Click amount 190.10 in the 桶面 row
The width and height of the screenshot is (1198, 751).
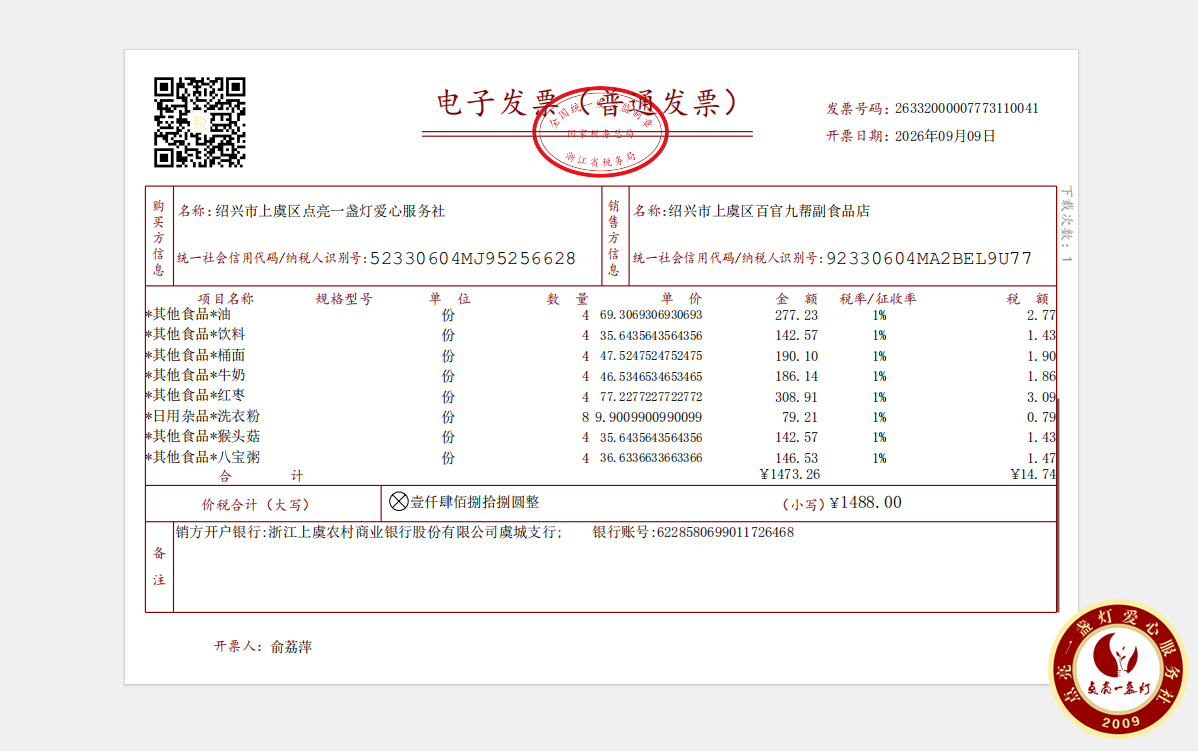(796, 356)
